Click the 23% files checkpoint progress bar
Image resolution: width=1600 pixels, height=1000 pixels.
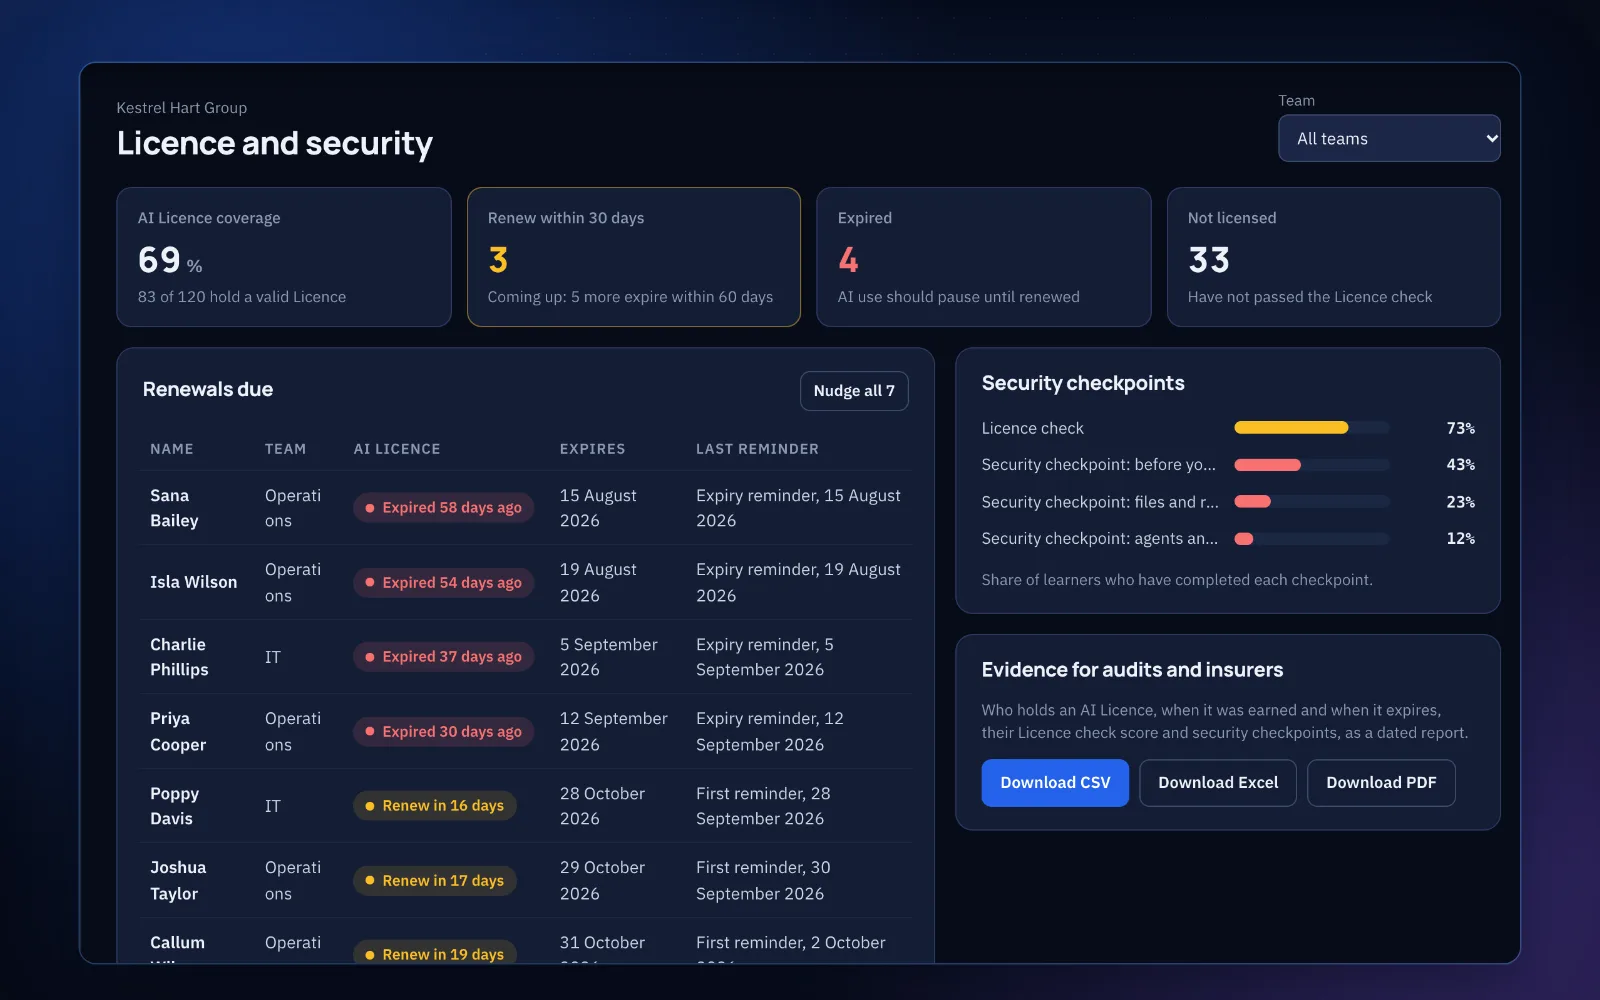pos(1312,502)
